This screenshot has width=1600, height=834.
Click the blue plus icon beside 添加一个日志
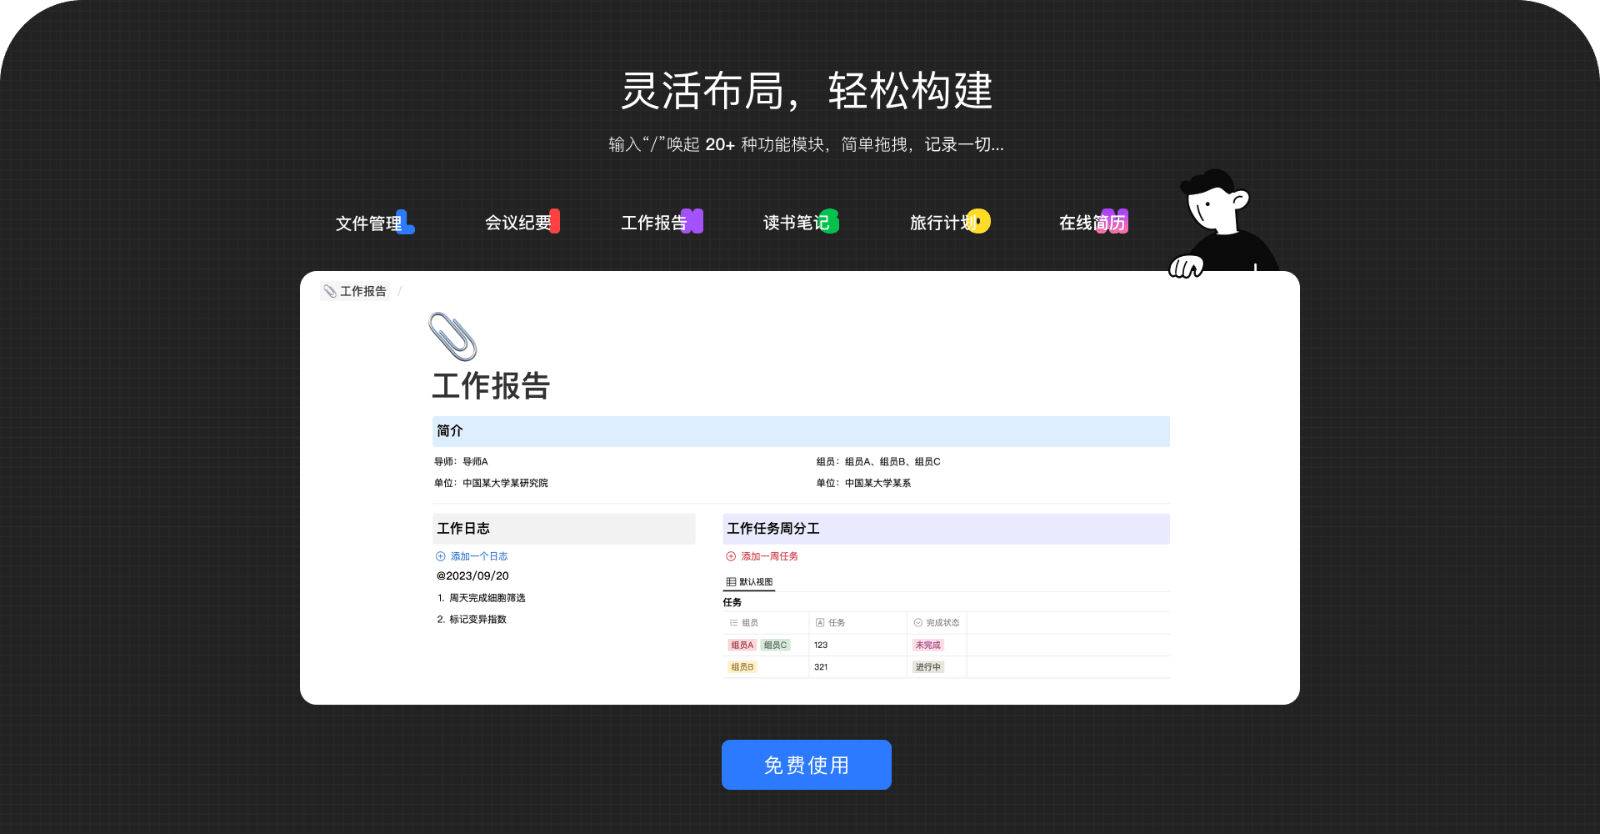click(x=440, y=556)
